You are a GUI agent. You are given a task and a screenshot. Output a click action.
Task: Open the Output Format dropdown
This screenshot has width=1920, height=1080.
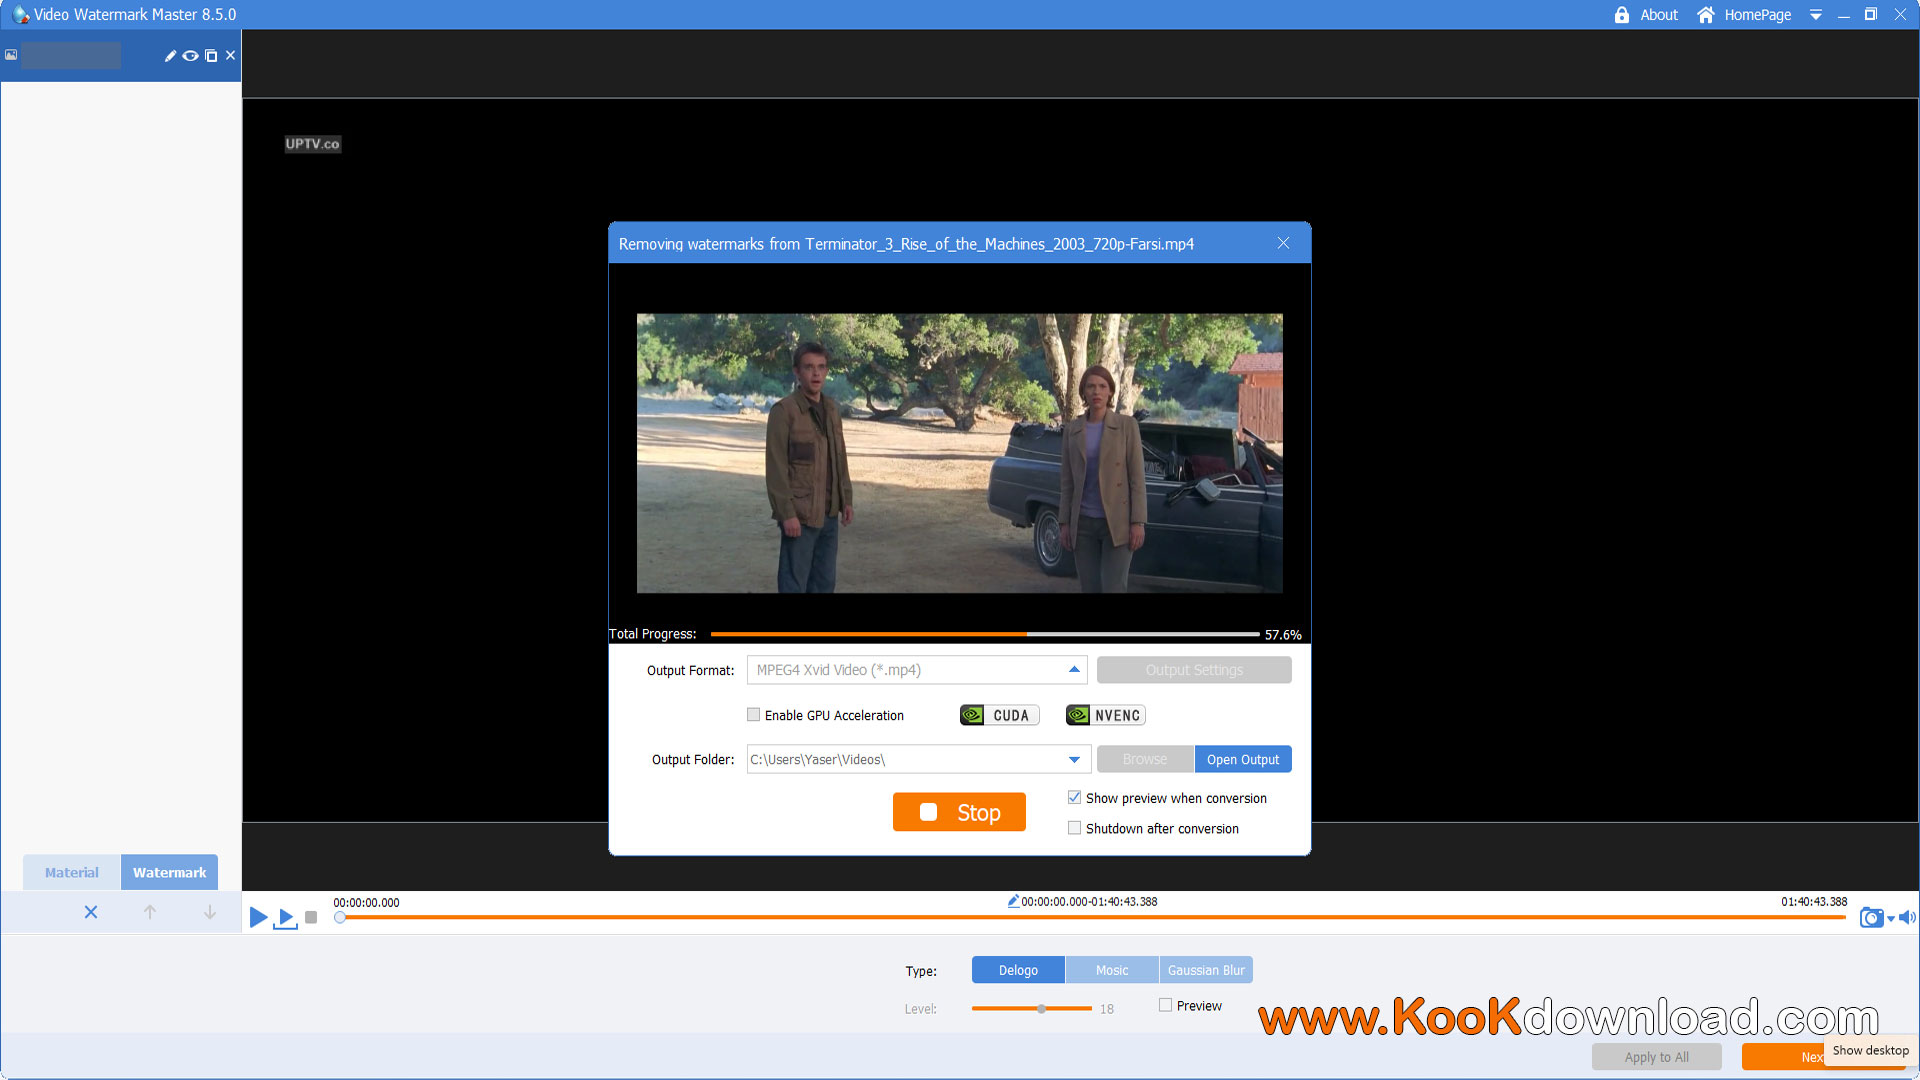coord(917,670)
